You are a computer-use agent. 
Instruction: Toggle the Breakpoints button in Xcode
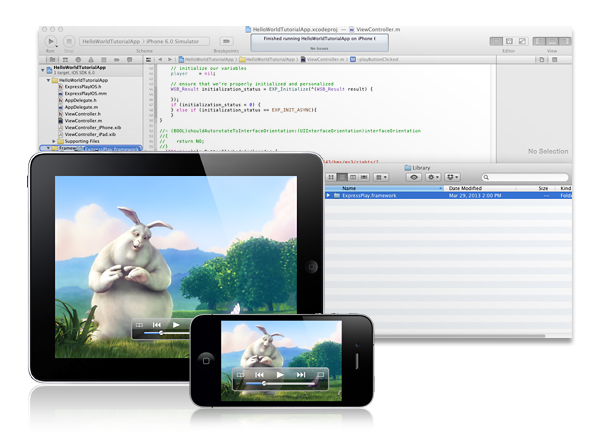coord(226,41)
